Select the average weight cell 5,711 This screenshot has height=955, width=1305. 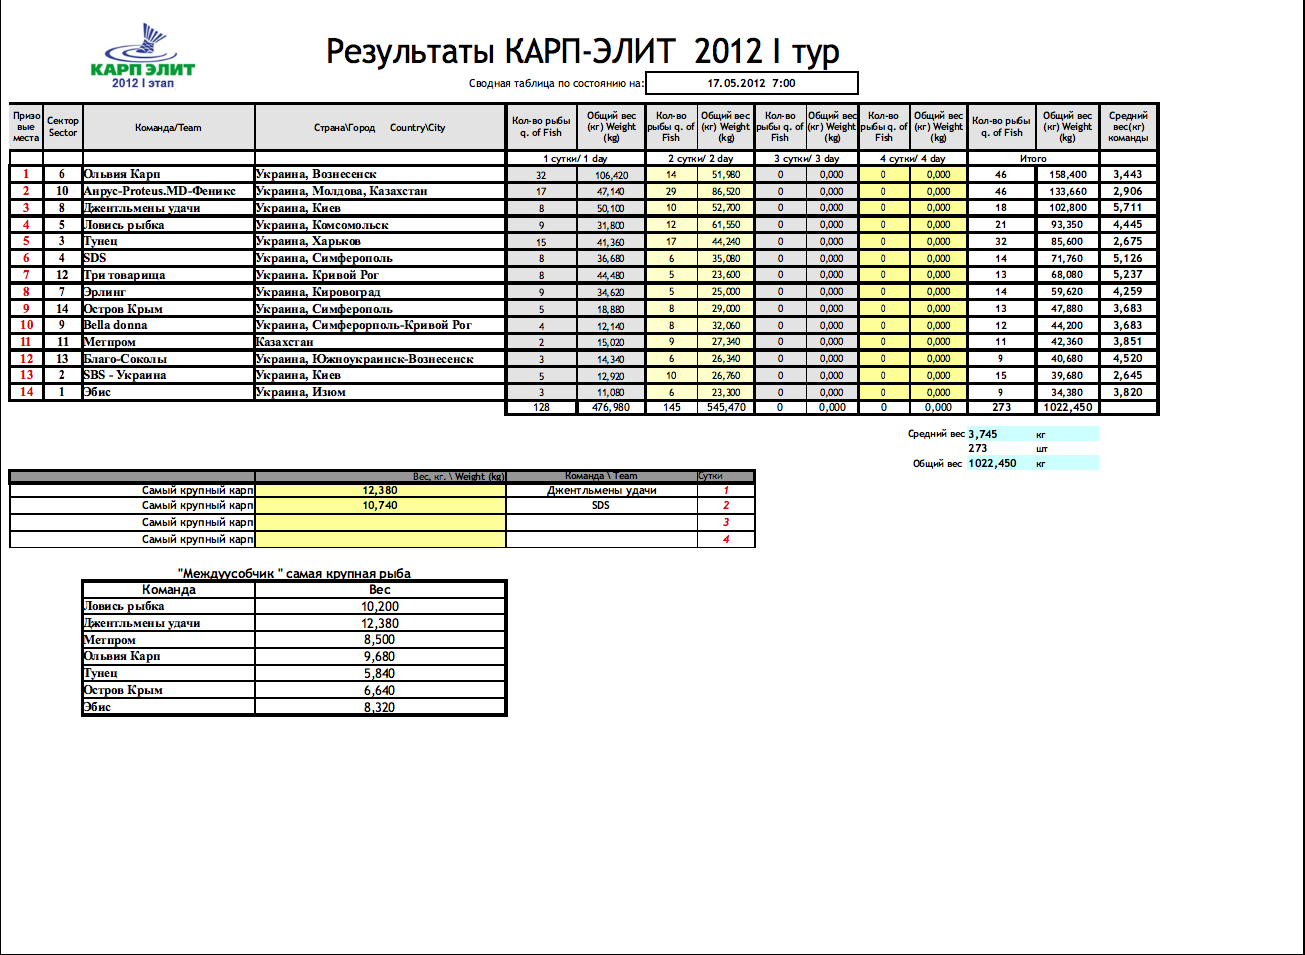1127,208
